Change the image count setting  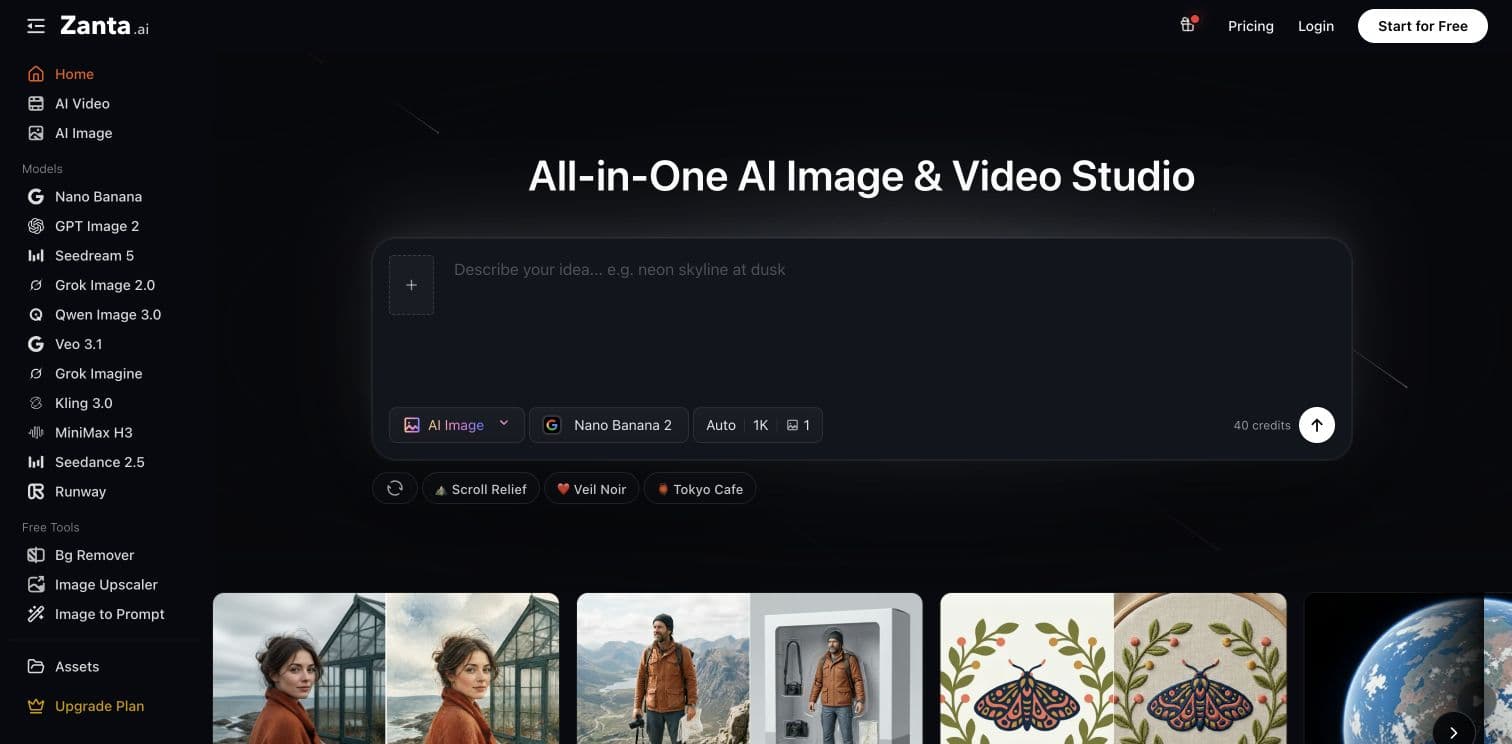(x=798, y=425)
